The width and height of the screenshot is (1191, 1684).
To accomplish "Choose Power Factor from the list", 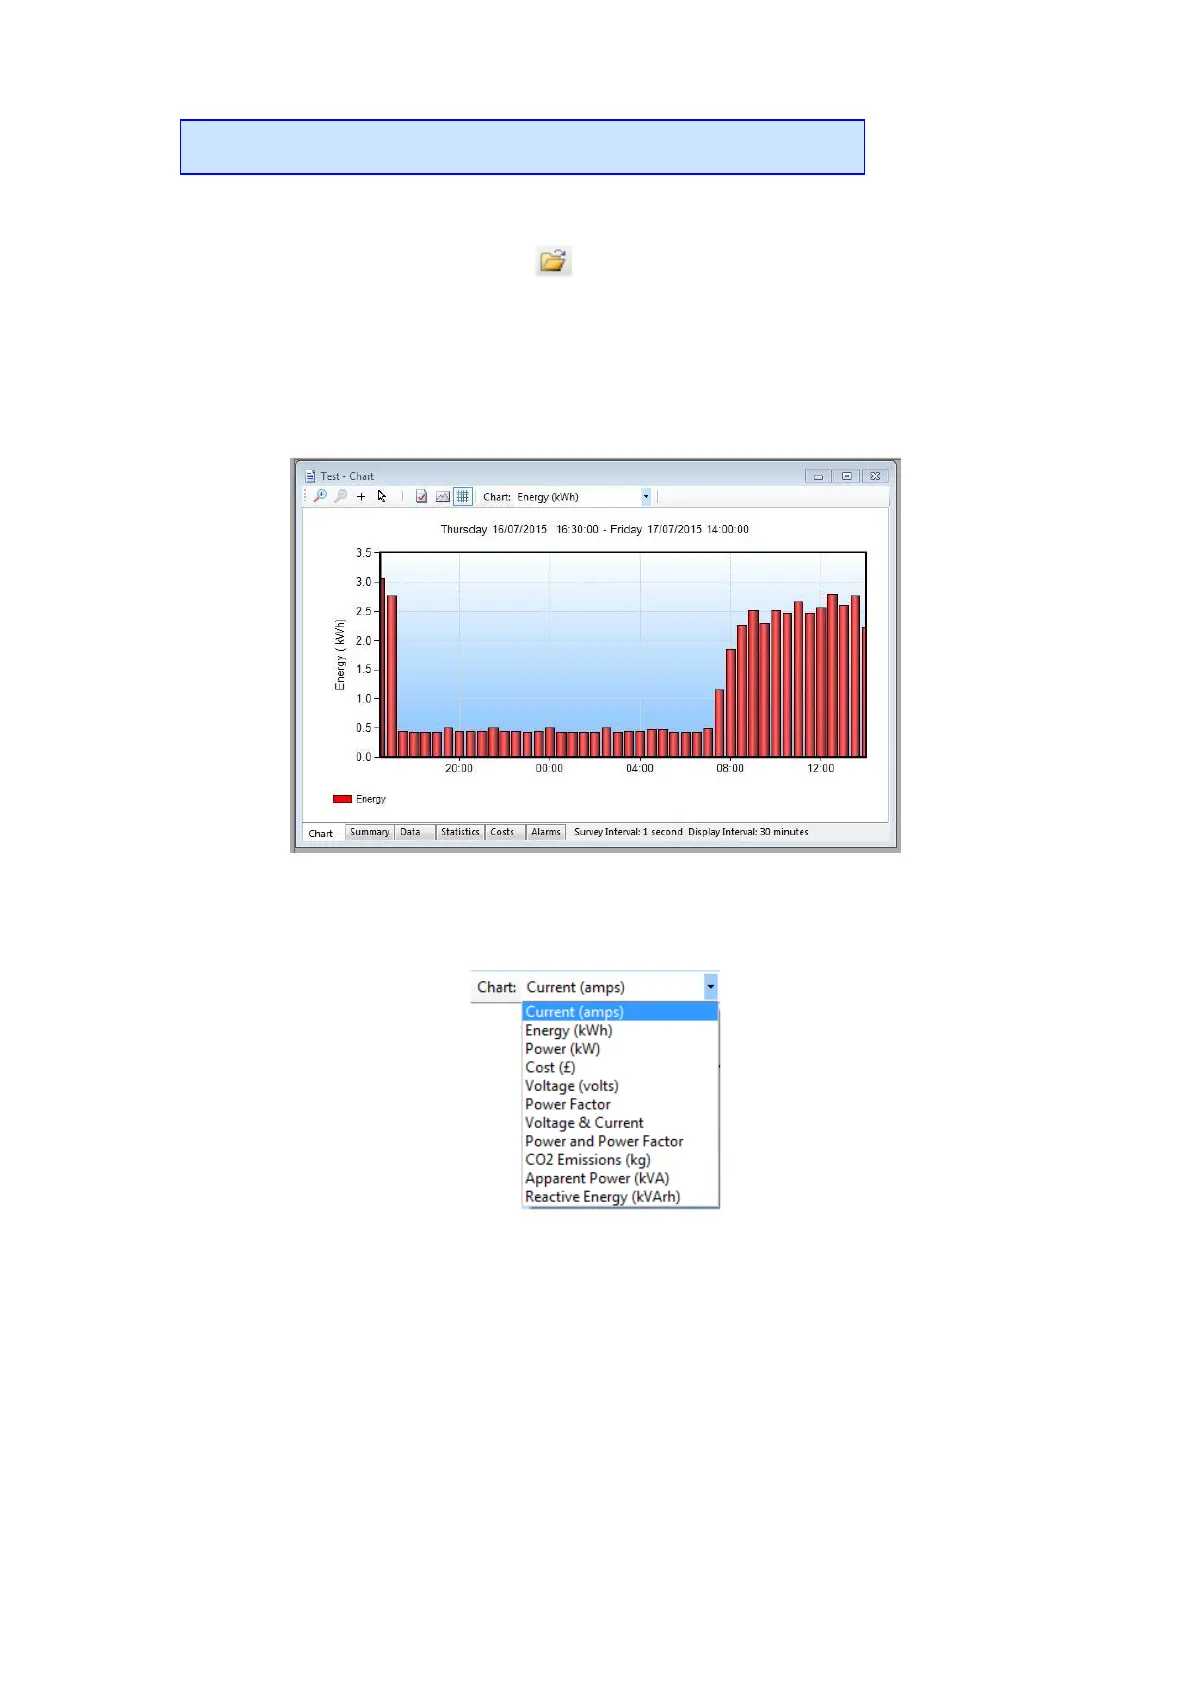I will 620,1104.
